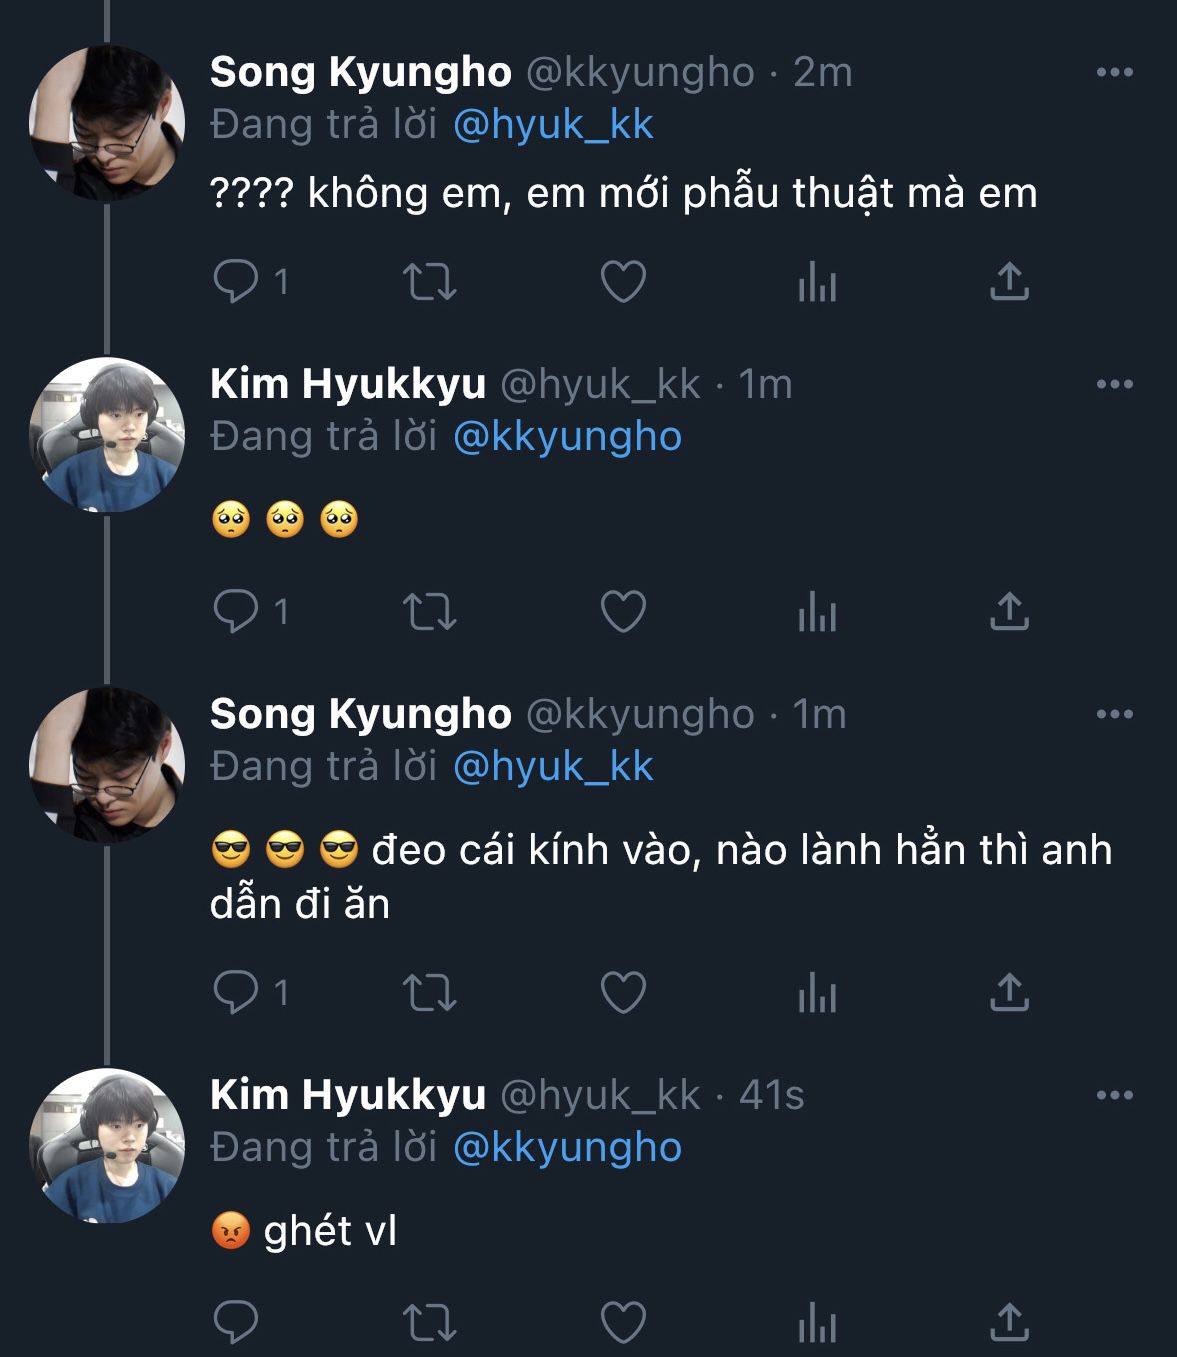
Task: Like the 'đeo cái kính vào' tweet
Action: [x=623, y=992]
